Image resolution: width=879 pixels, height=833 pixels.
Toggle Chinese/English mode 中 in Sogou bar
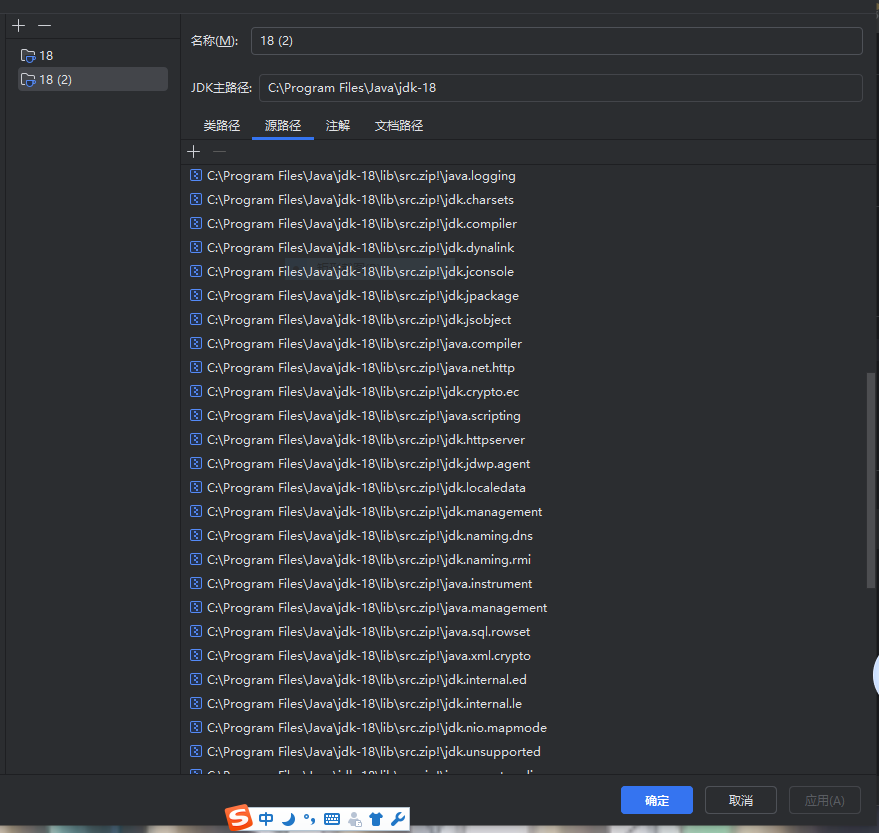click(x=266, y=819)
